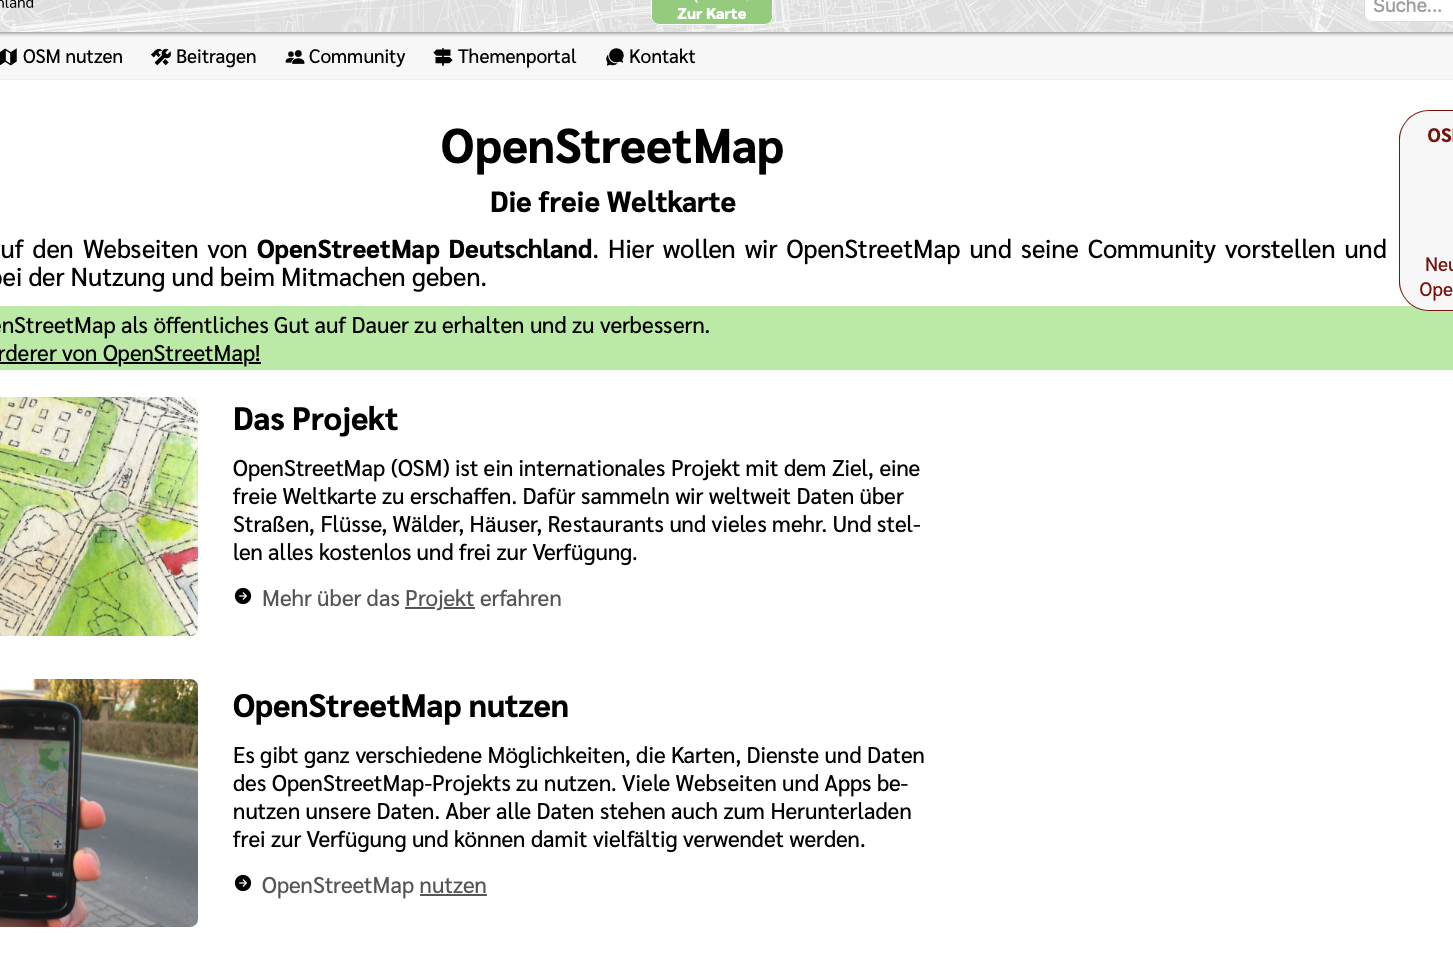The height and width of the screenshot is (968, 1453).
Task: Open the 'OSM nutzen' menu label
Action: pyautogui.click(x=72, y=57)
